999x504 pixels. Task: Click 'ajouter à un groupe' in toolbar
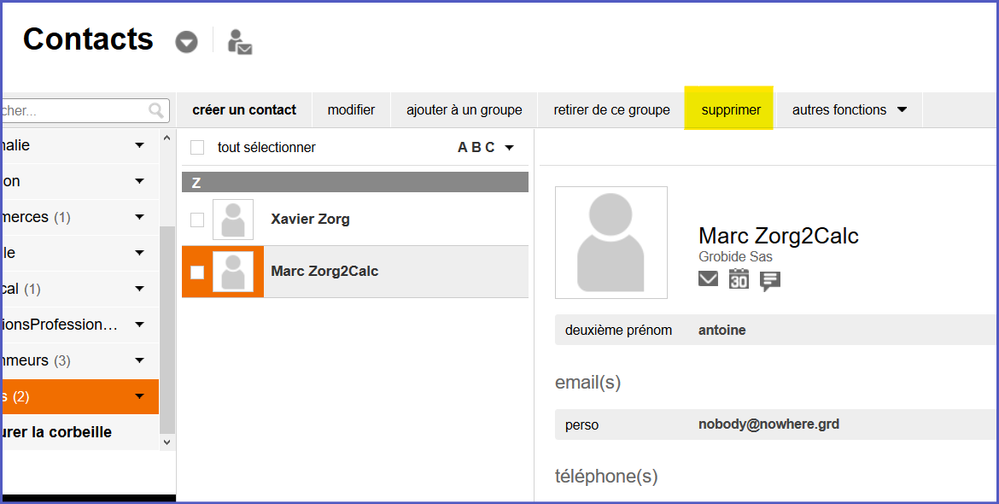pos(464,110)
